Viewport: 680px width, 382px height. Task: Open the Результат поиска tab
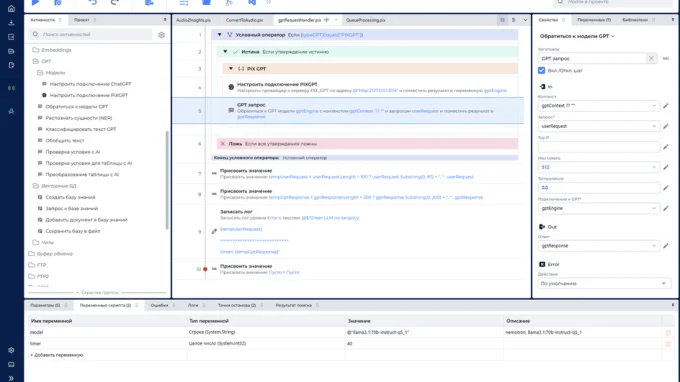[294, 305]
